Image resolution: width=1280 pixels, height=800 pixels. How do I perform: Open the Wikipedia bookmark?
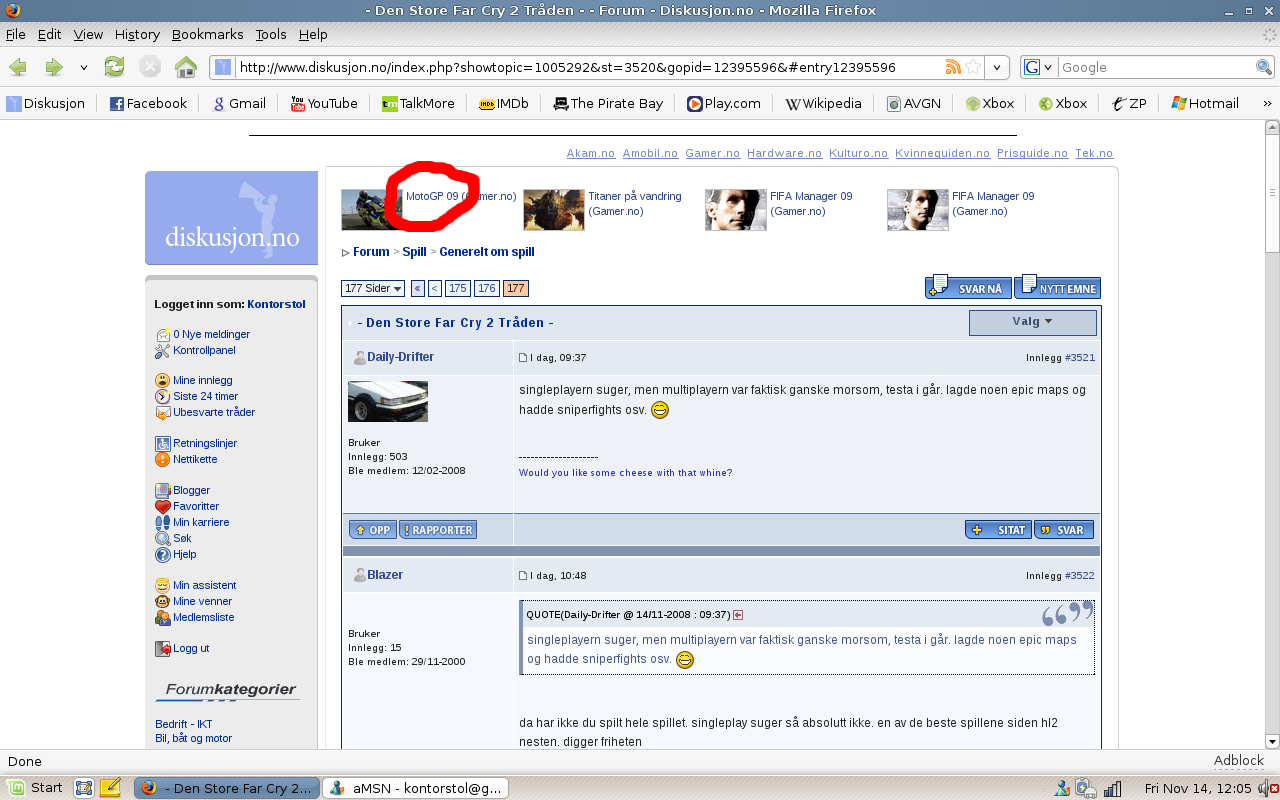[823, 103]
